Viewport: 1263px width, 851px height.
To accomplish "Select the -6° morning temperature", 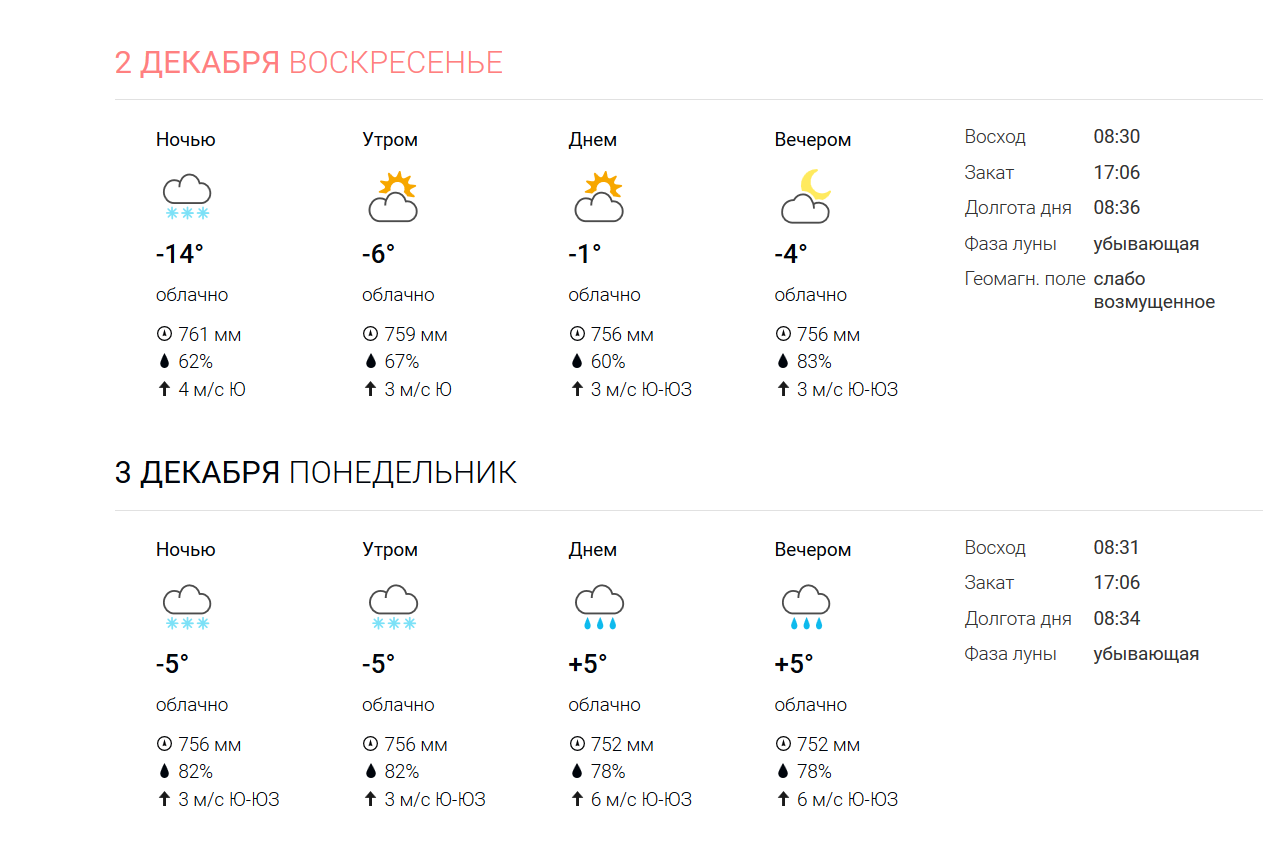I will (x=379, y=255).
